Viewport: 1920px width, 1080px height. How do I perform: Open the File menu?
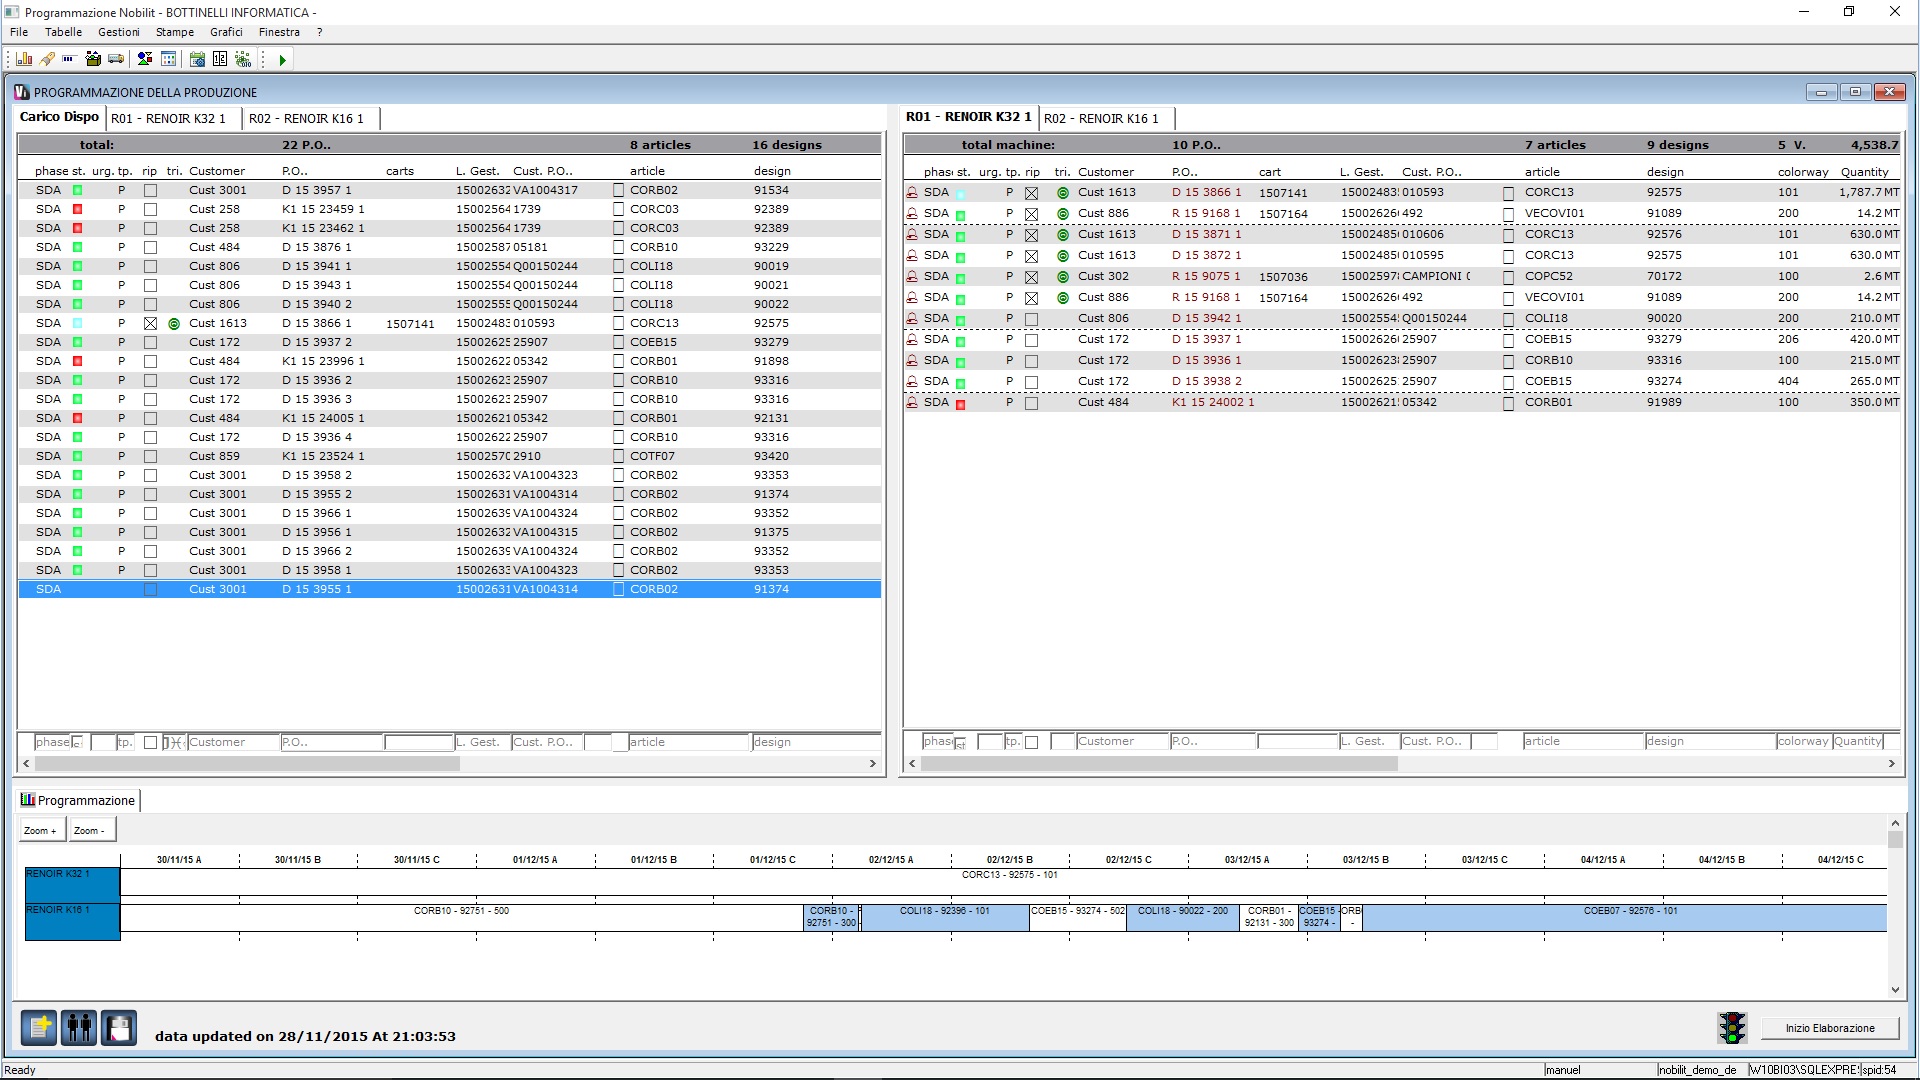19,32
